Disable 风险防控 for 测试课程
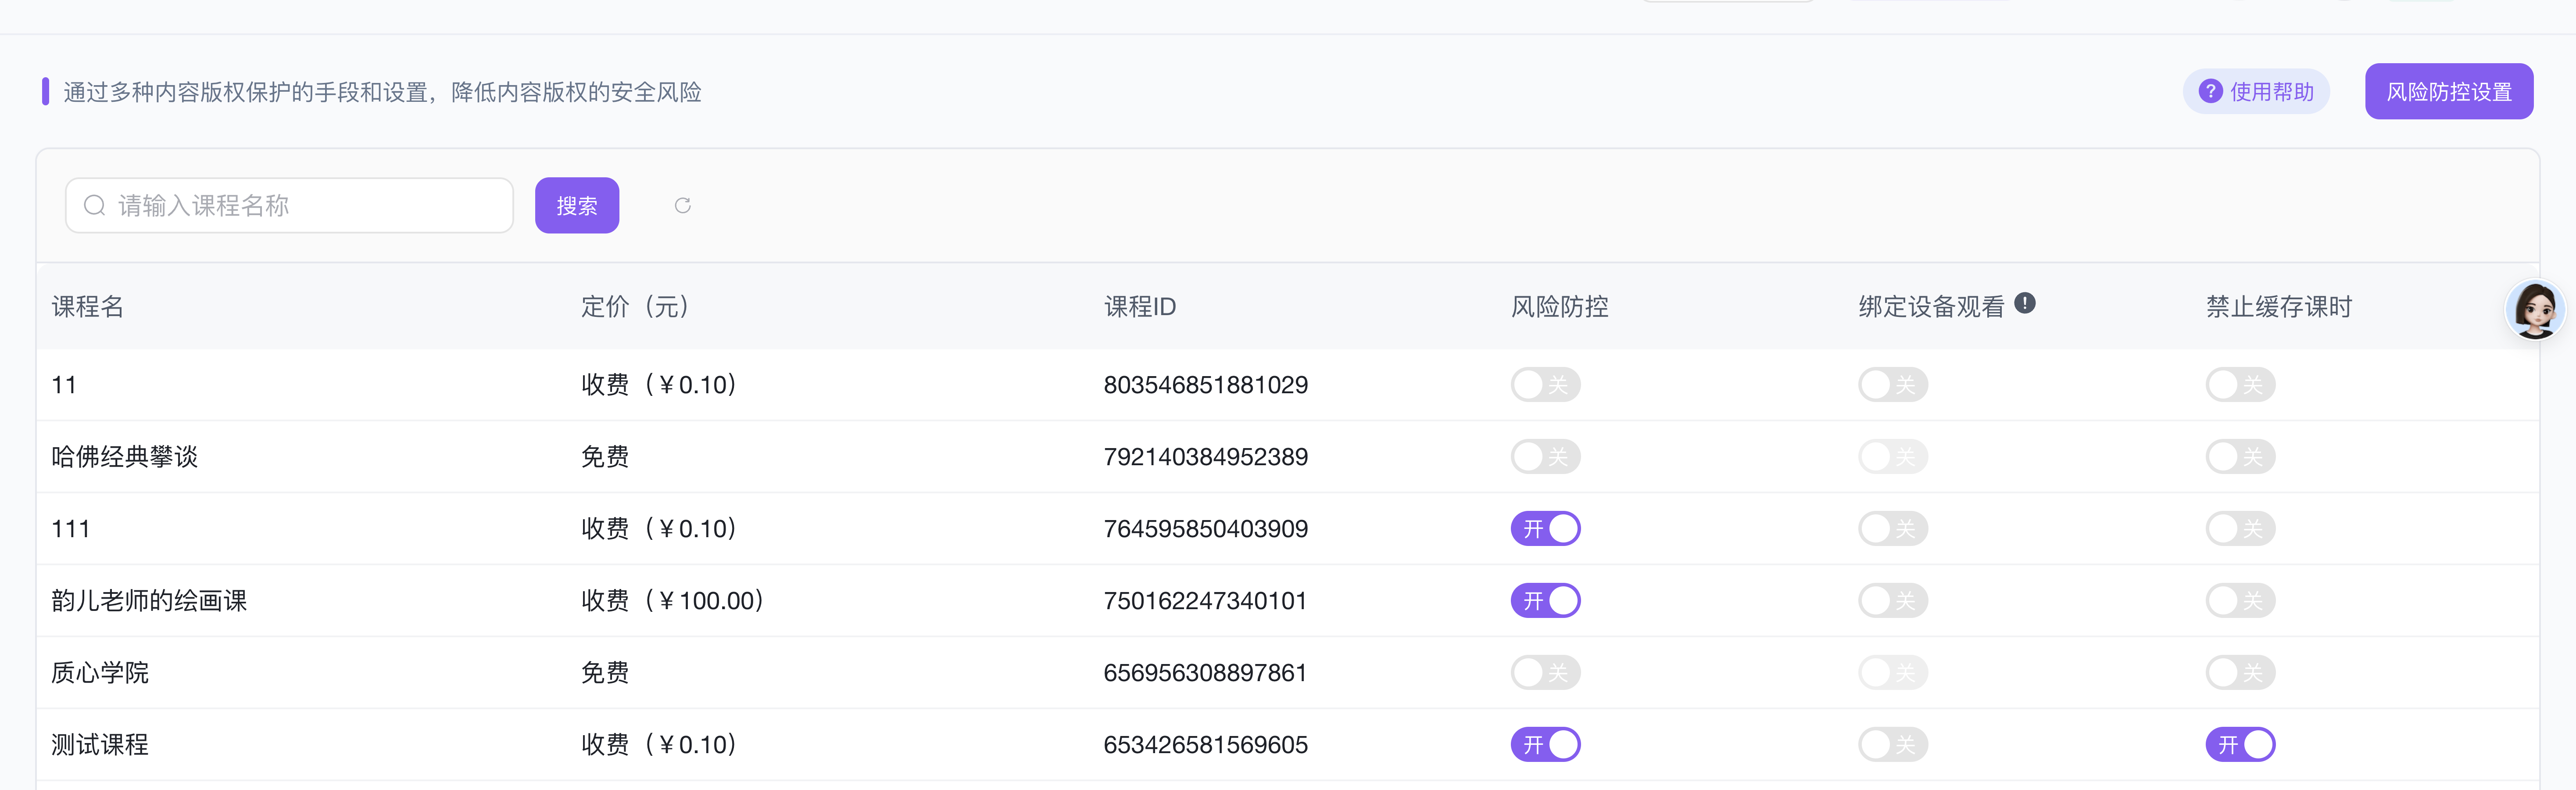This screenshot has height=790, width=2576. click(x=1545, y=745)
